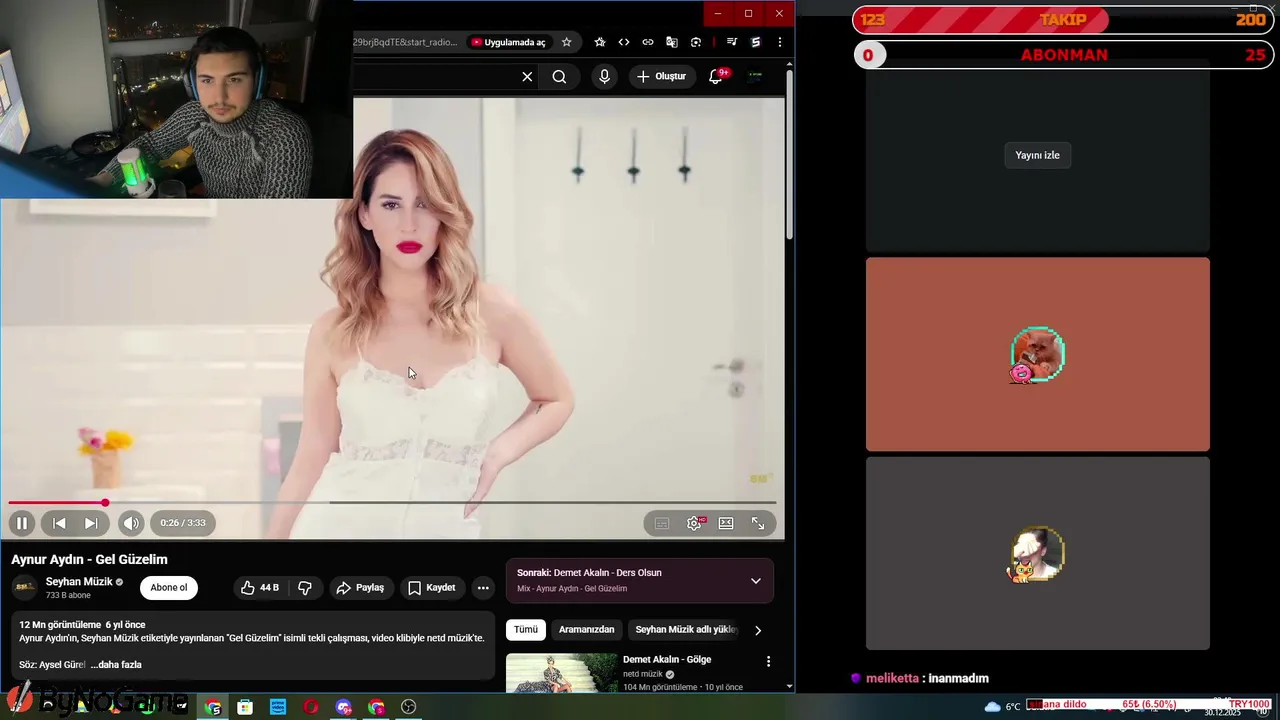1280x720 pixels.
Task: Like the video with thumbs up
Action: [x=260, y=588]
